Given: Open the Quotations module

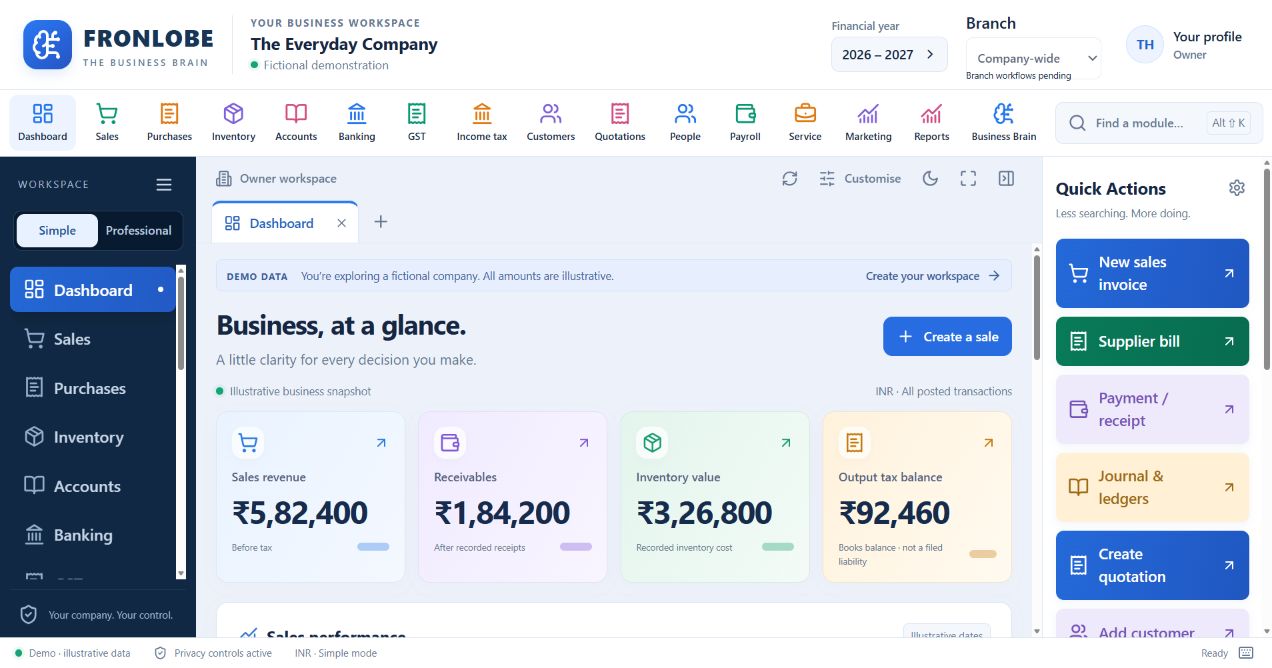Looking at the screenshot, I should click(620, 123).
